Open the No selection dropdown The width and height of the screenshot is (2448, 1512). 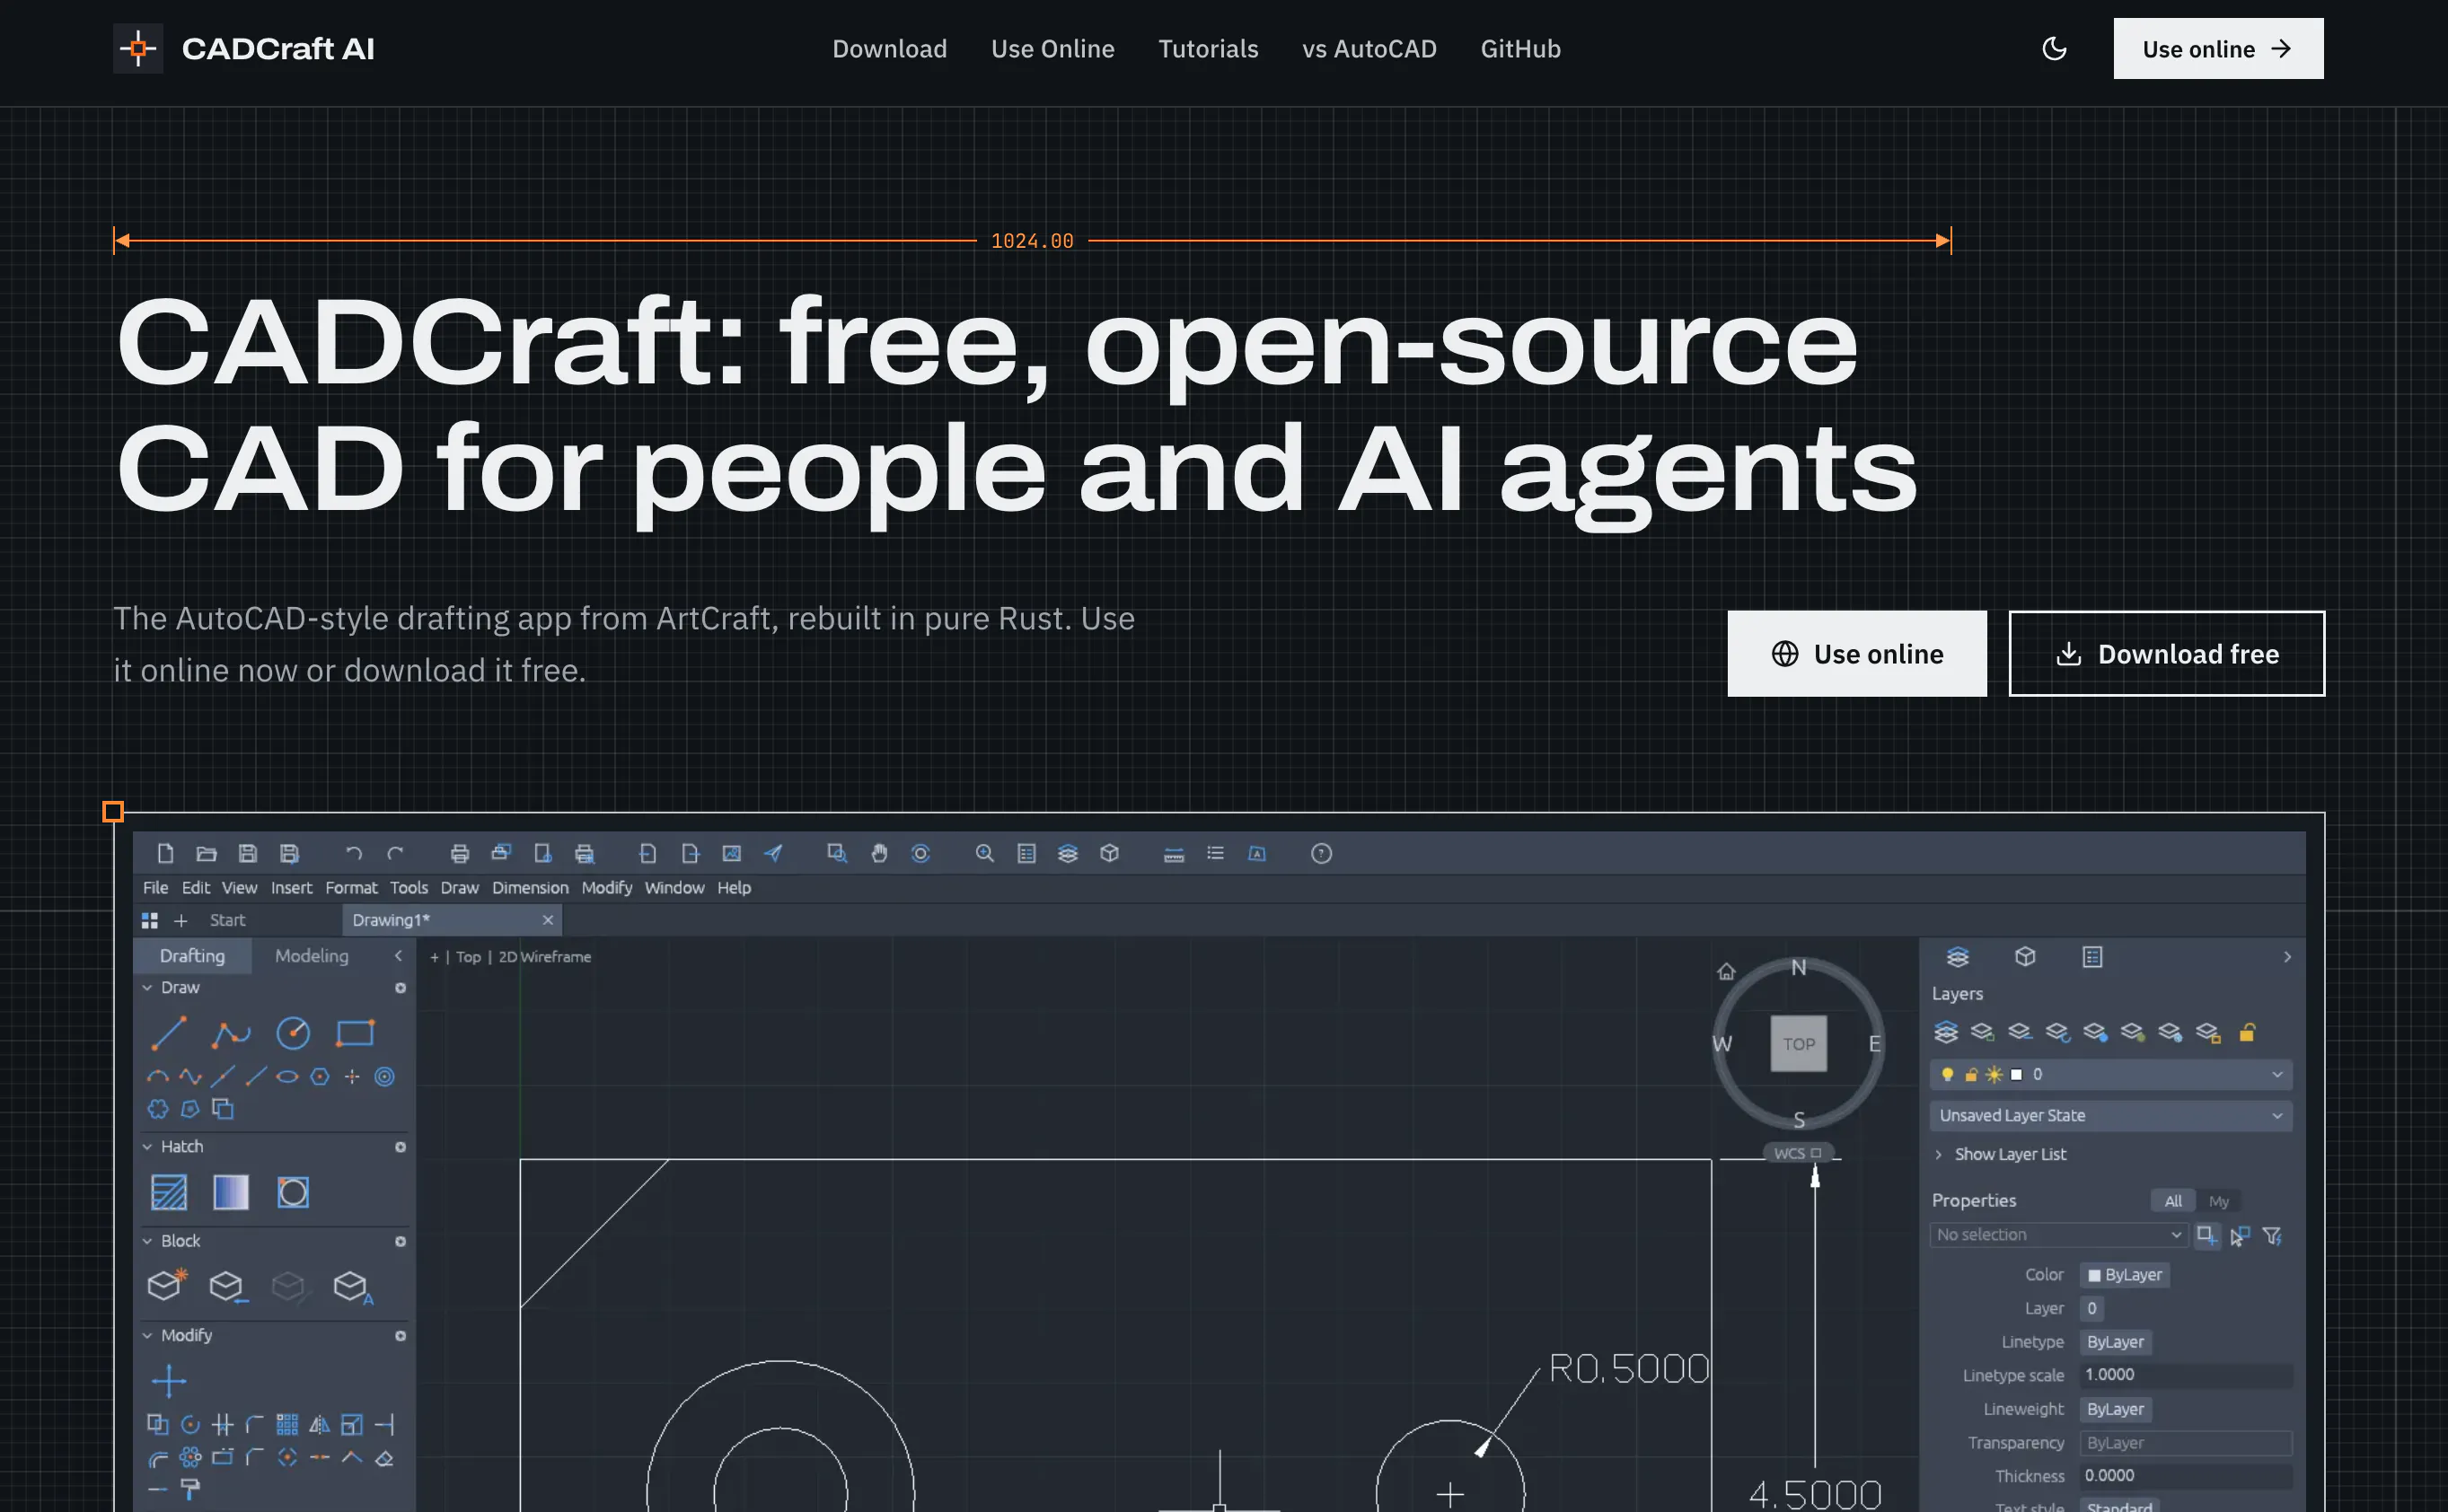point(2058,1235)
